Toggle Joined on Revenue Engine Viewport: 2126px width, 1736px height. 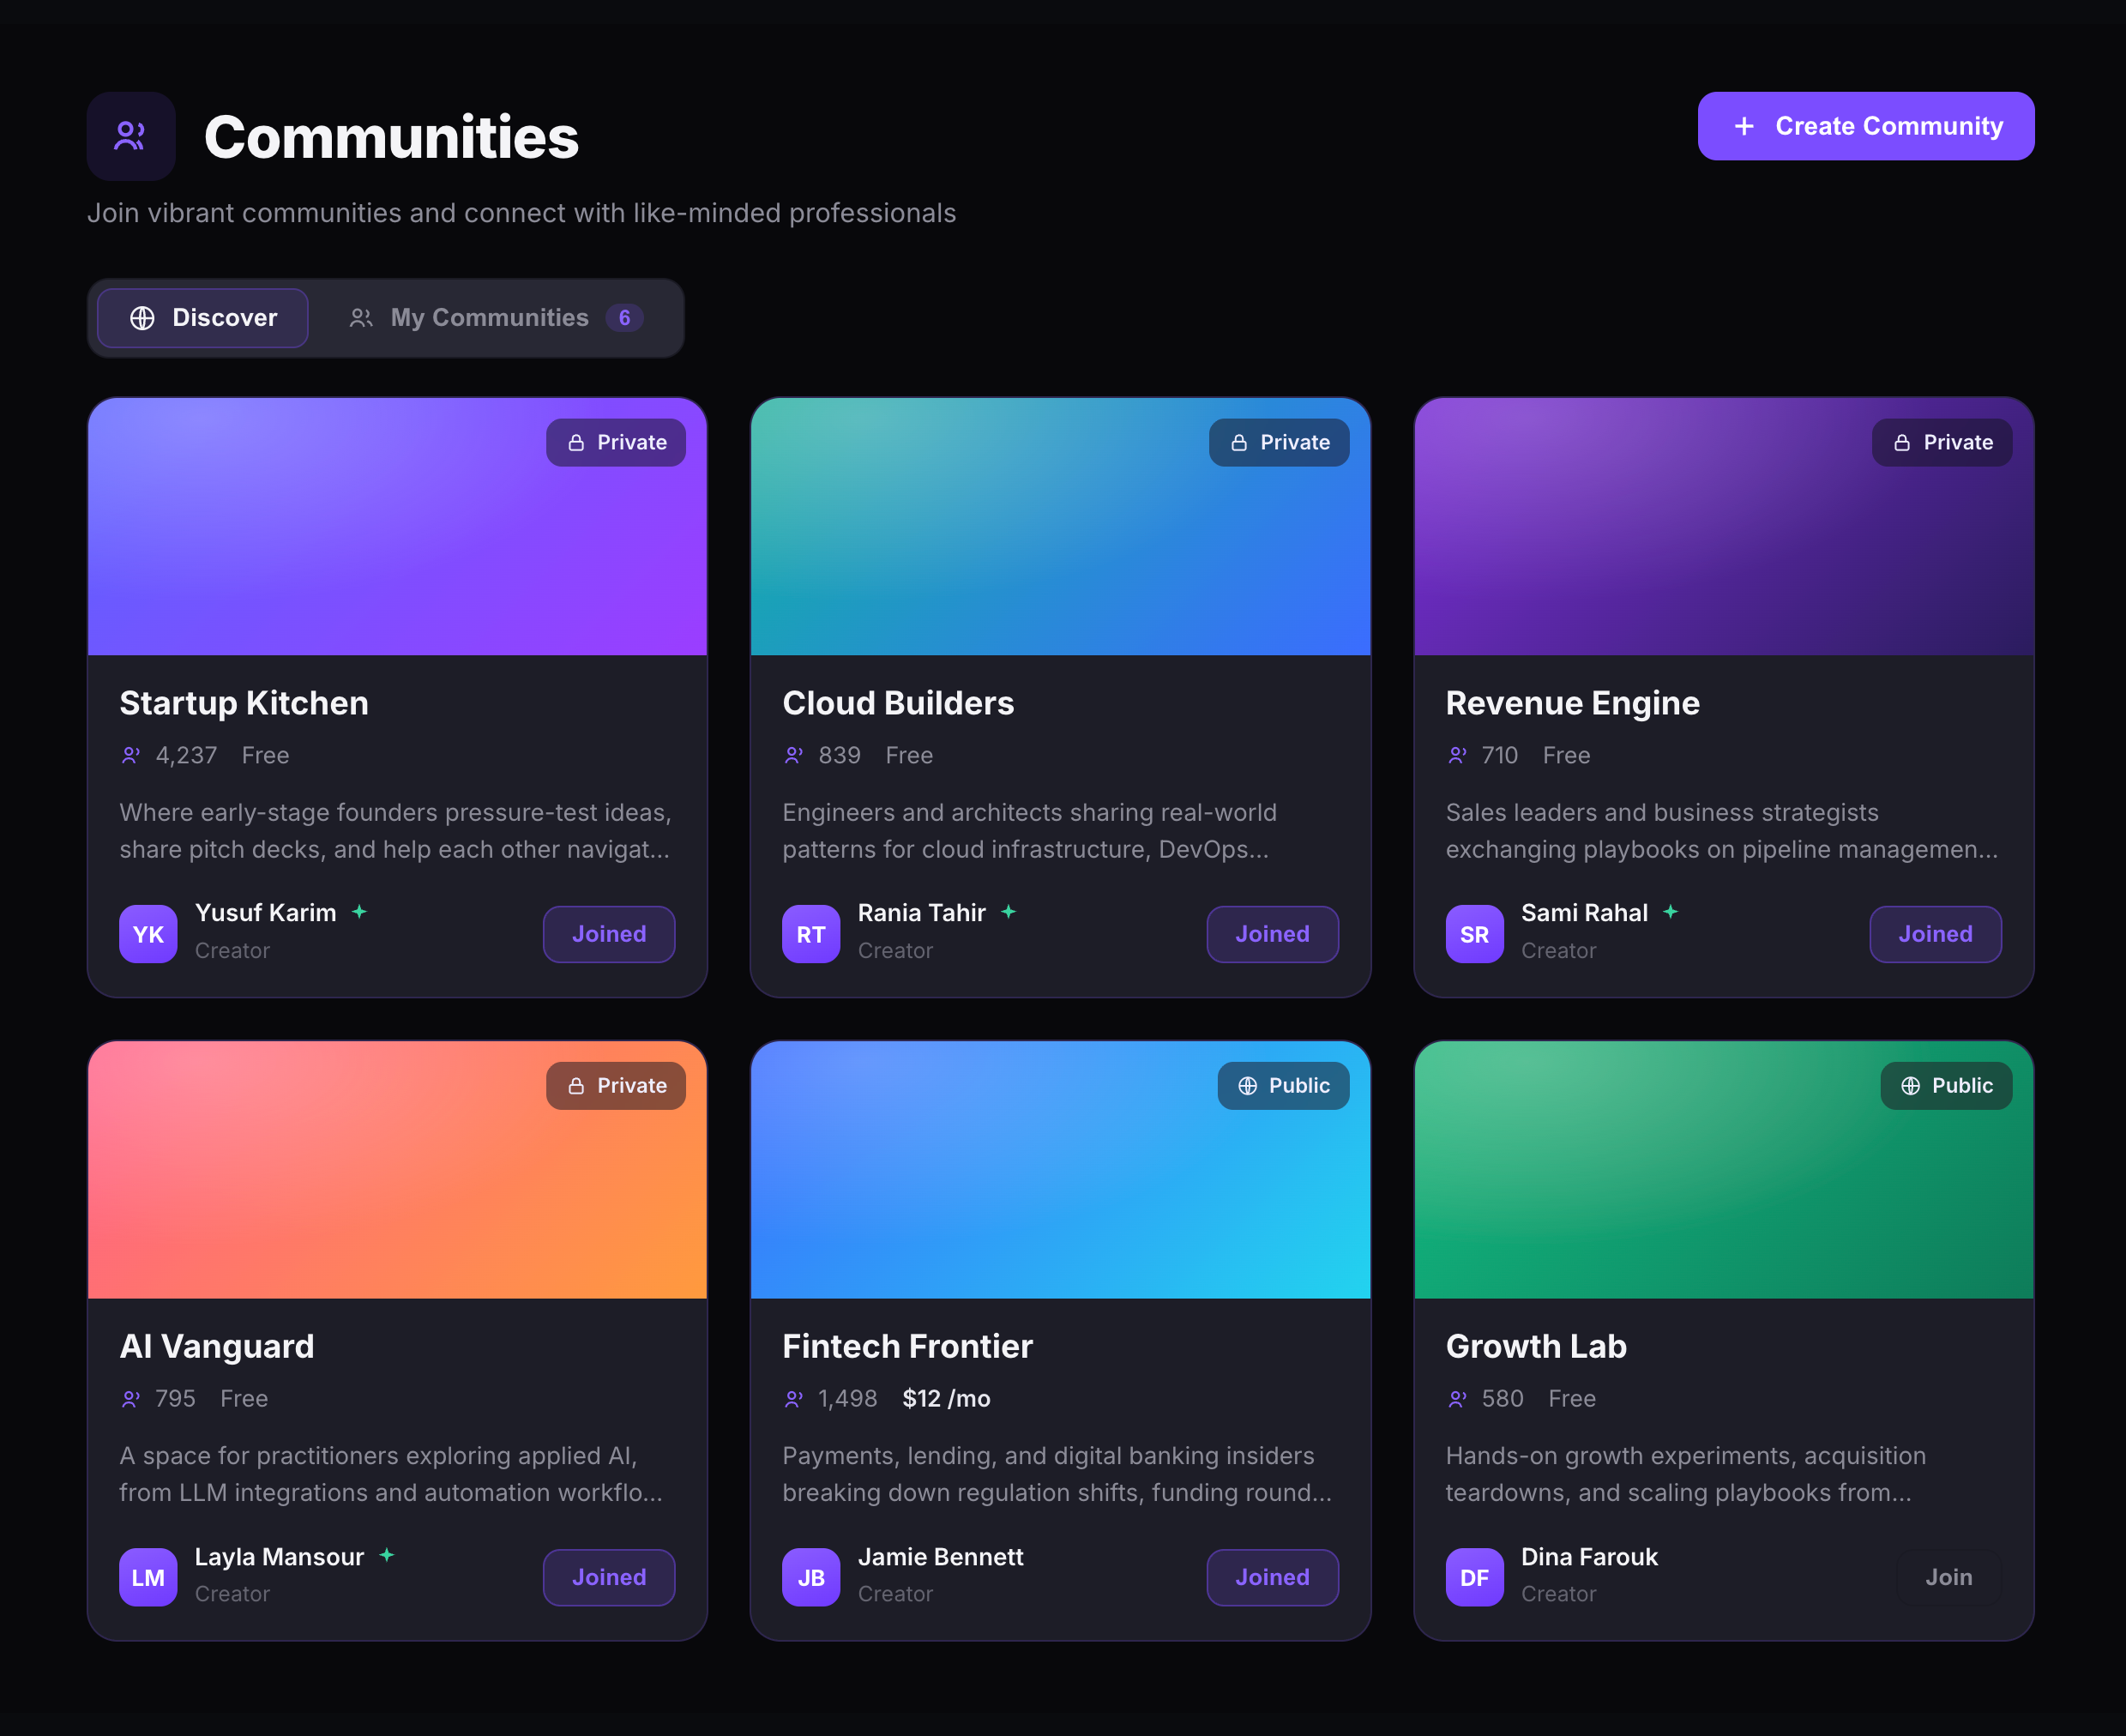[1936, 934]
